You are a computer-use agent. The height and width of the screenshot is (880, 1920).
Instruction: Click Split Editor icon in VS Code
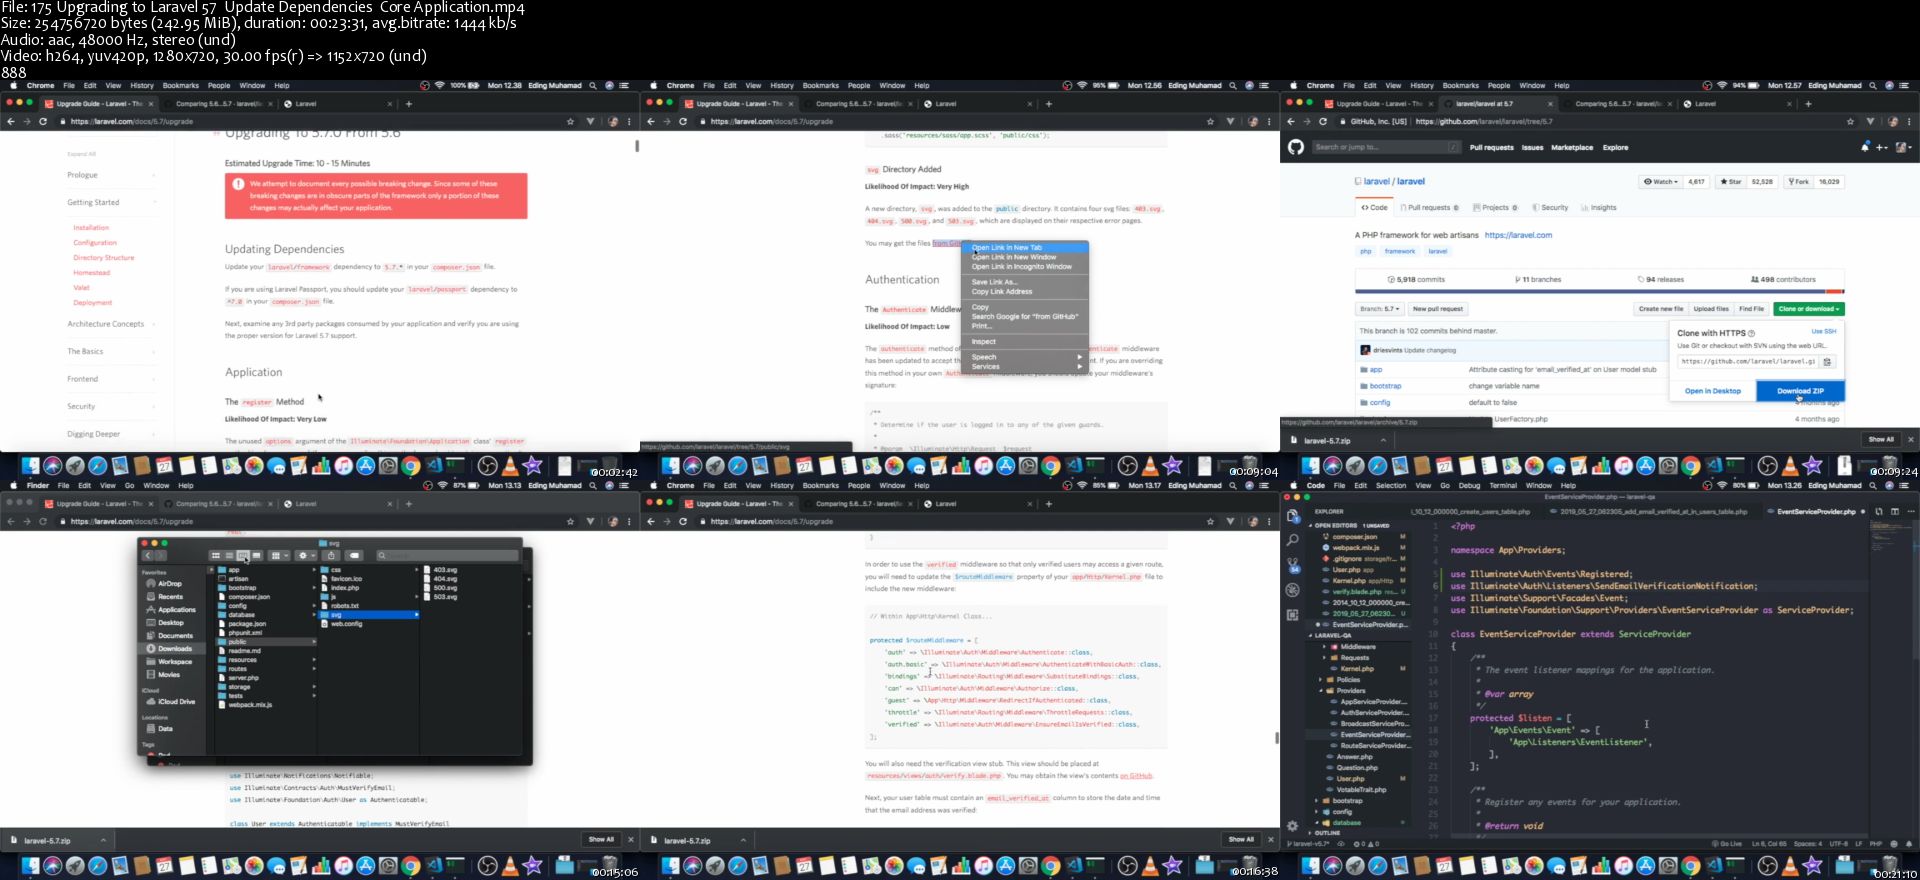tap(1894, 511)
